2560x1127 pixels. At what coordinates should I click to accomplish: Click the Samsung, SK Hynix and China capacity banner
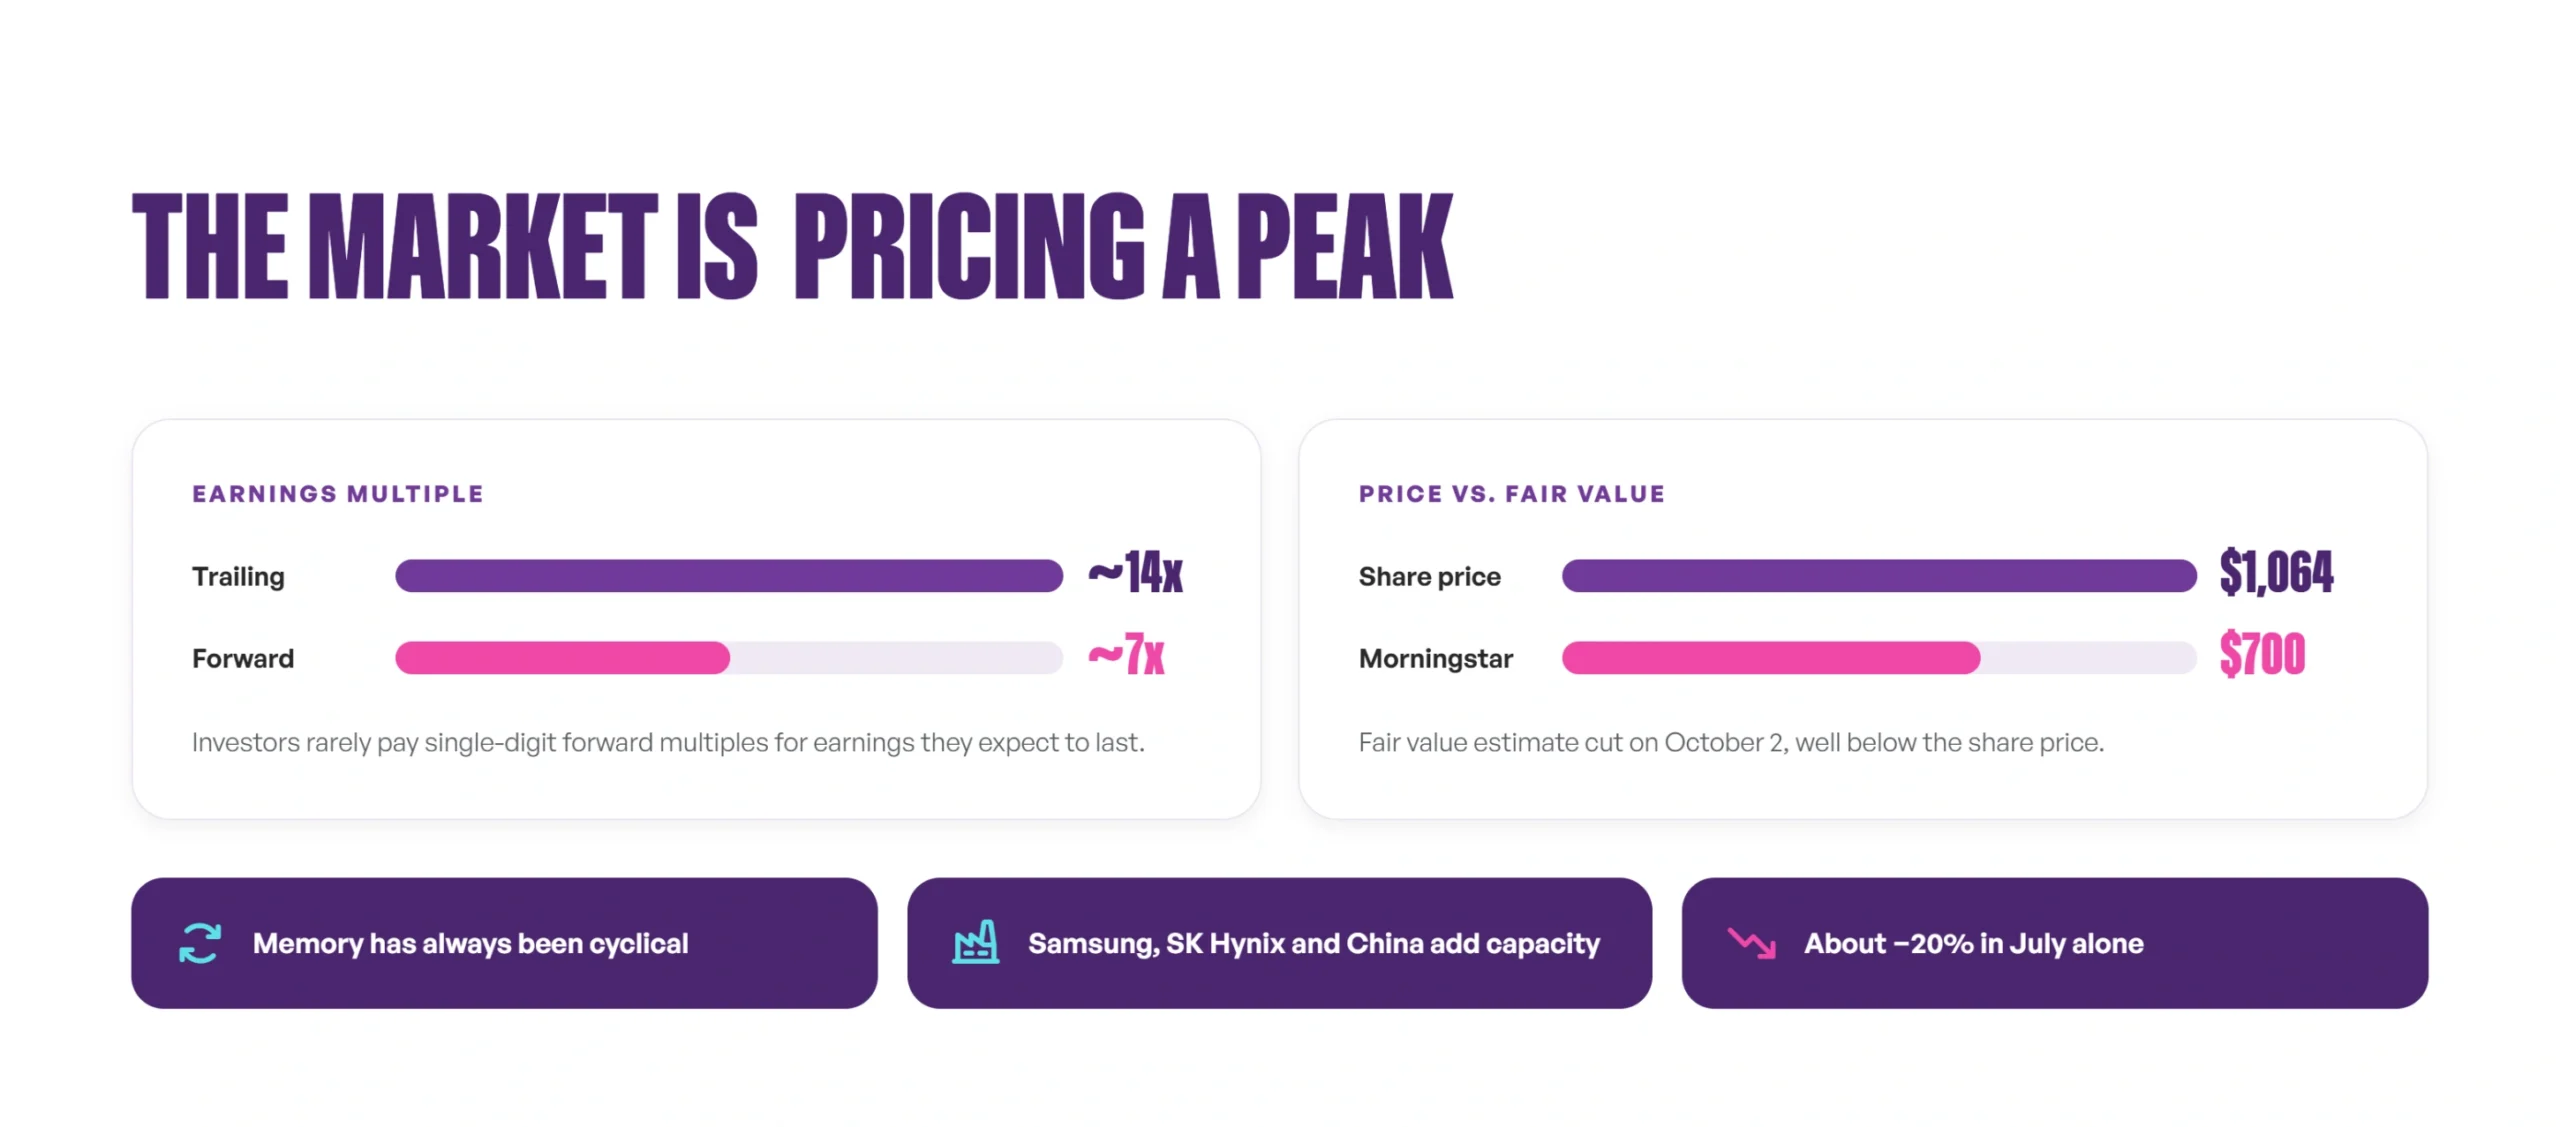tap(1279, 942)
